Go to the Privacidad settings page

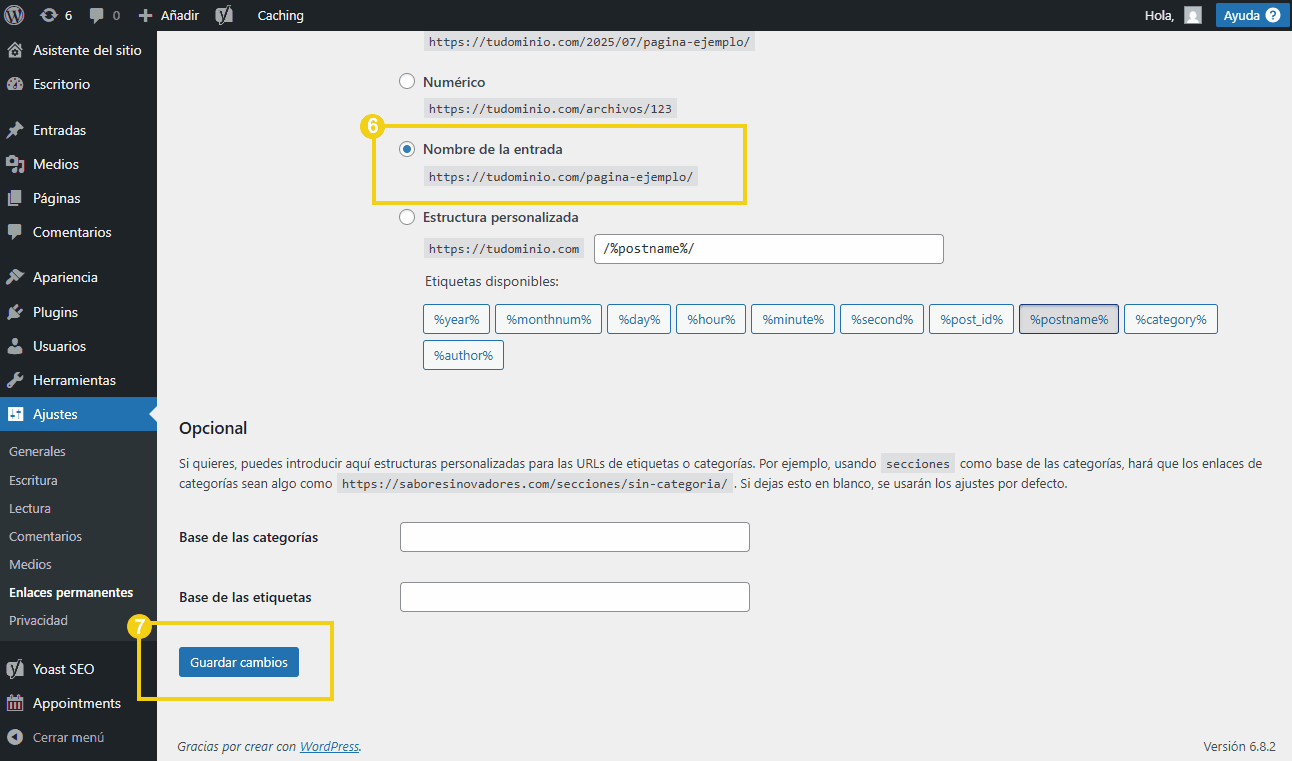(x=38, y=620)
